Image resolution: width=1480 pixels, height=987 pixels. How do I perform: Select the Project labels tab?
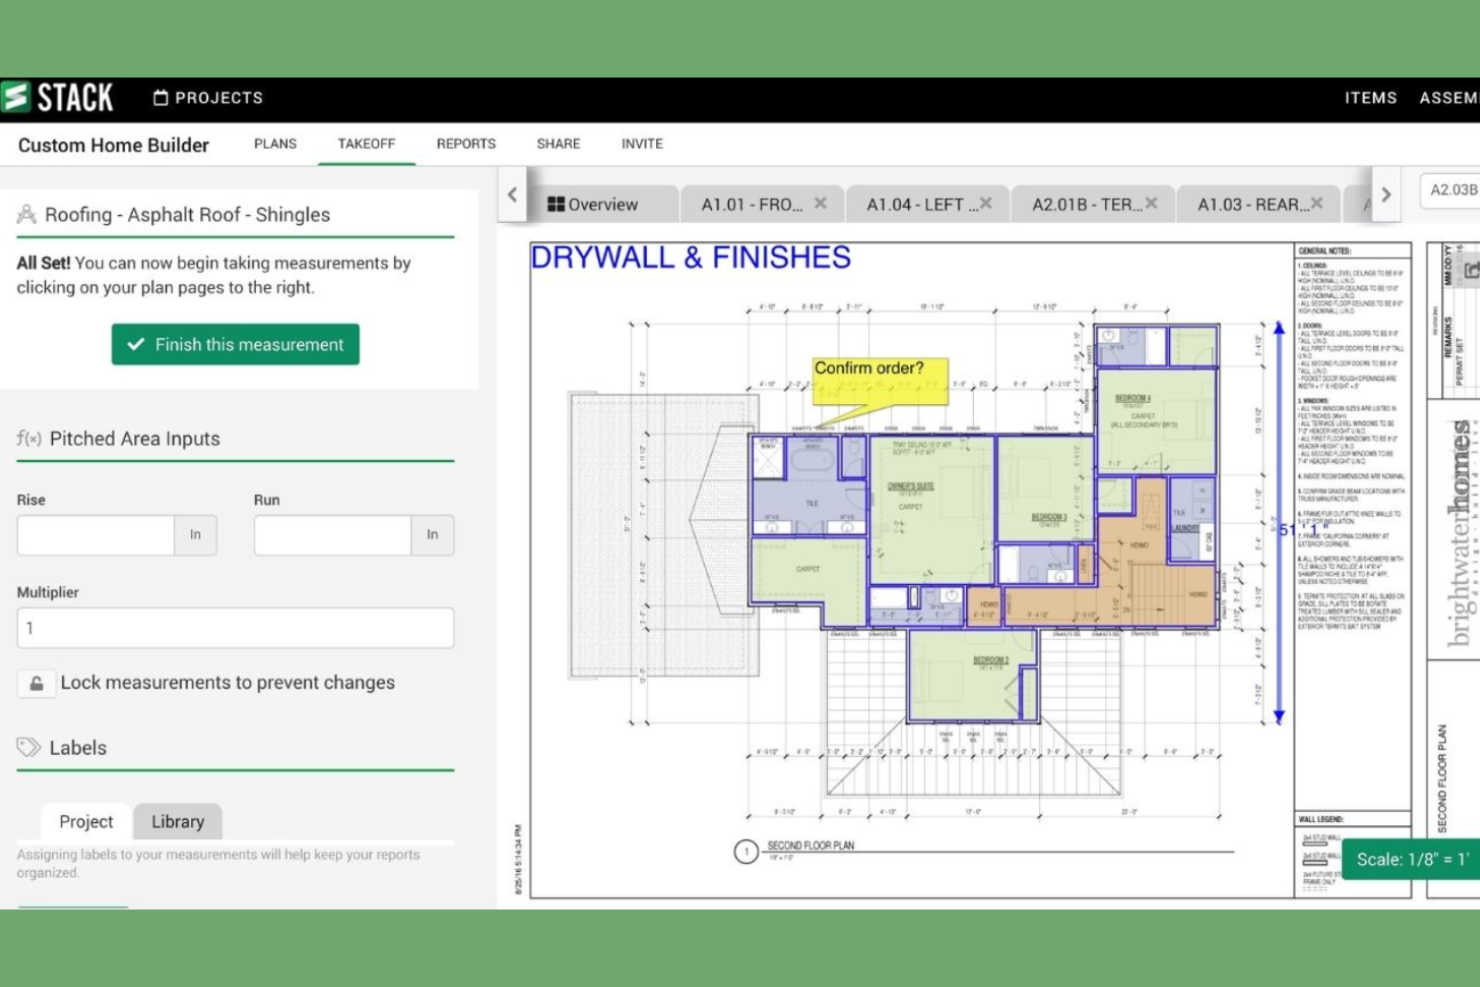(x=86, y=822)
